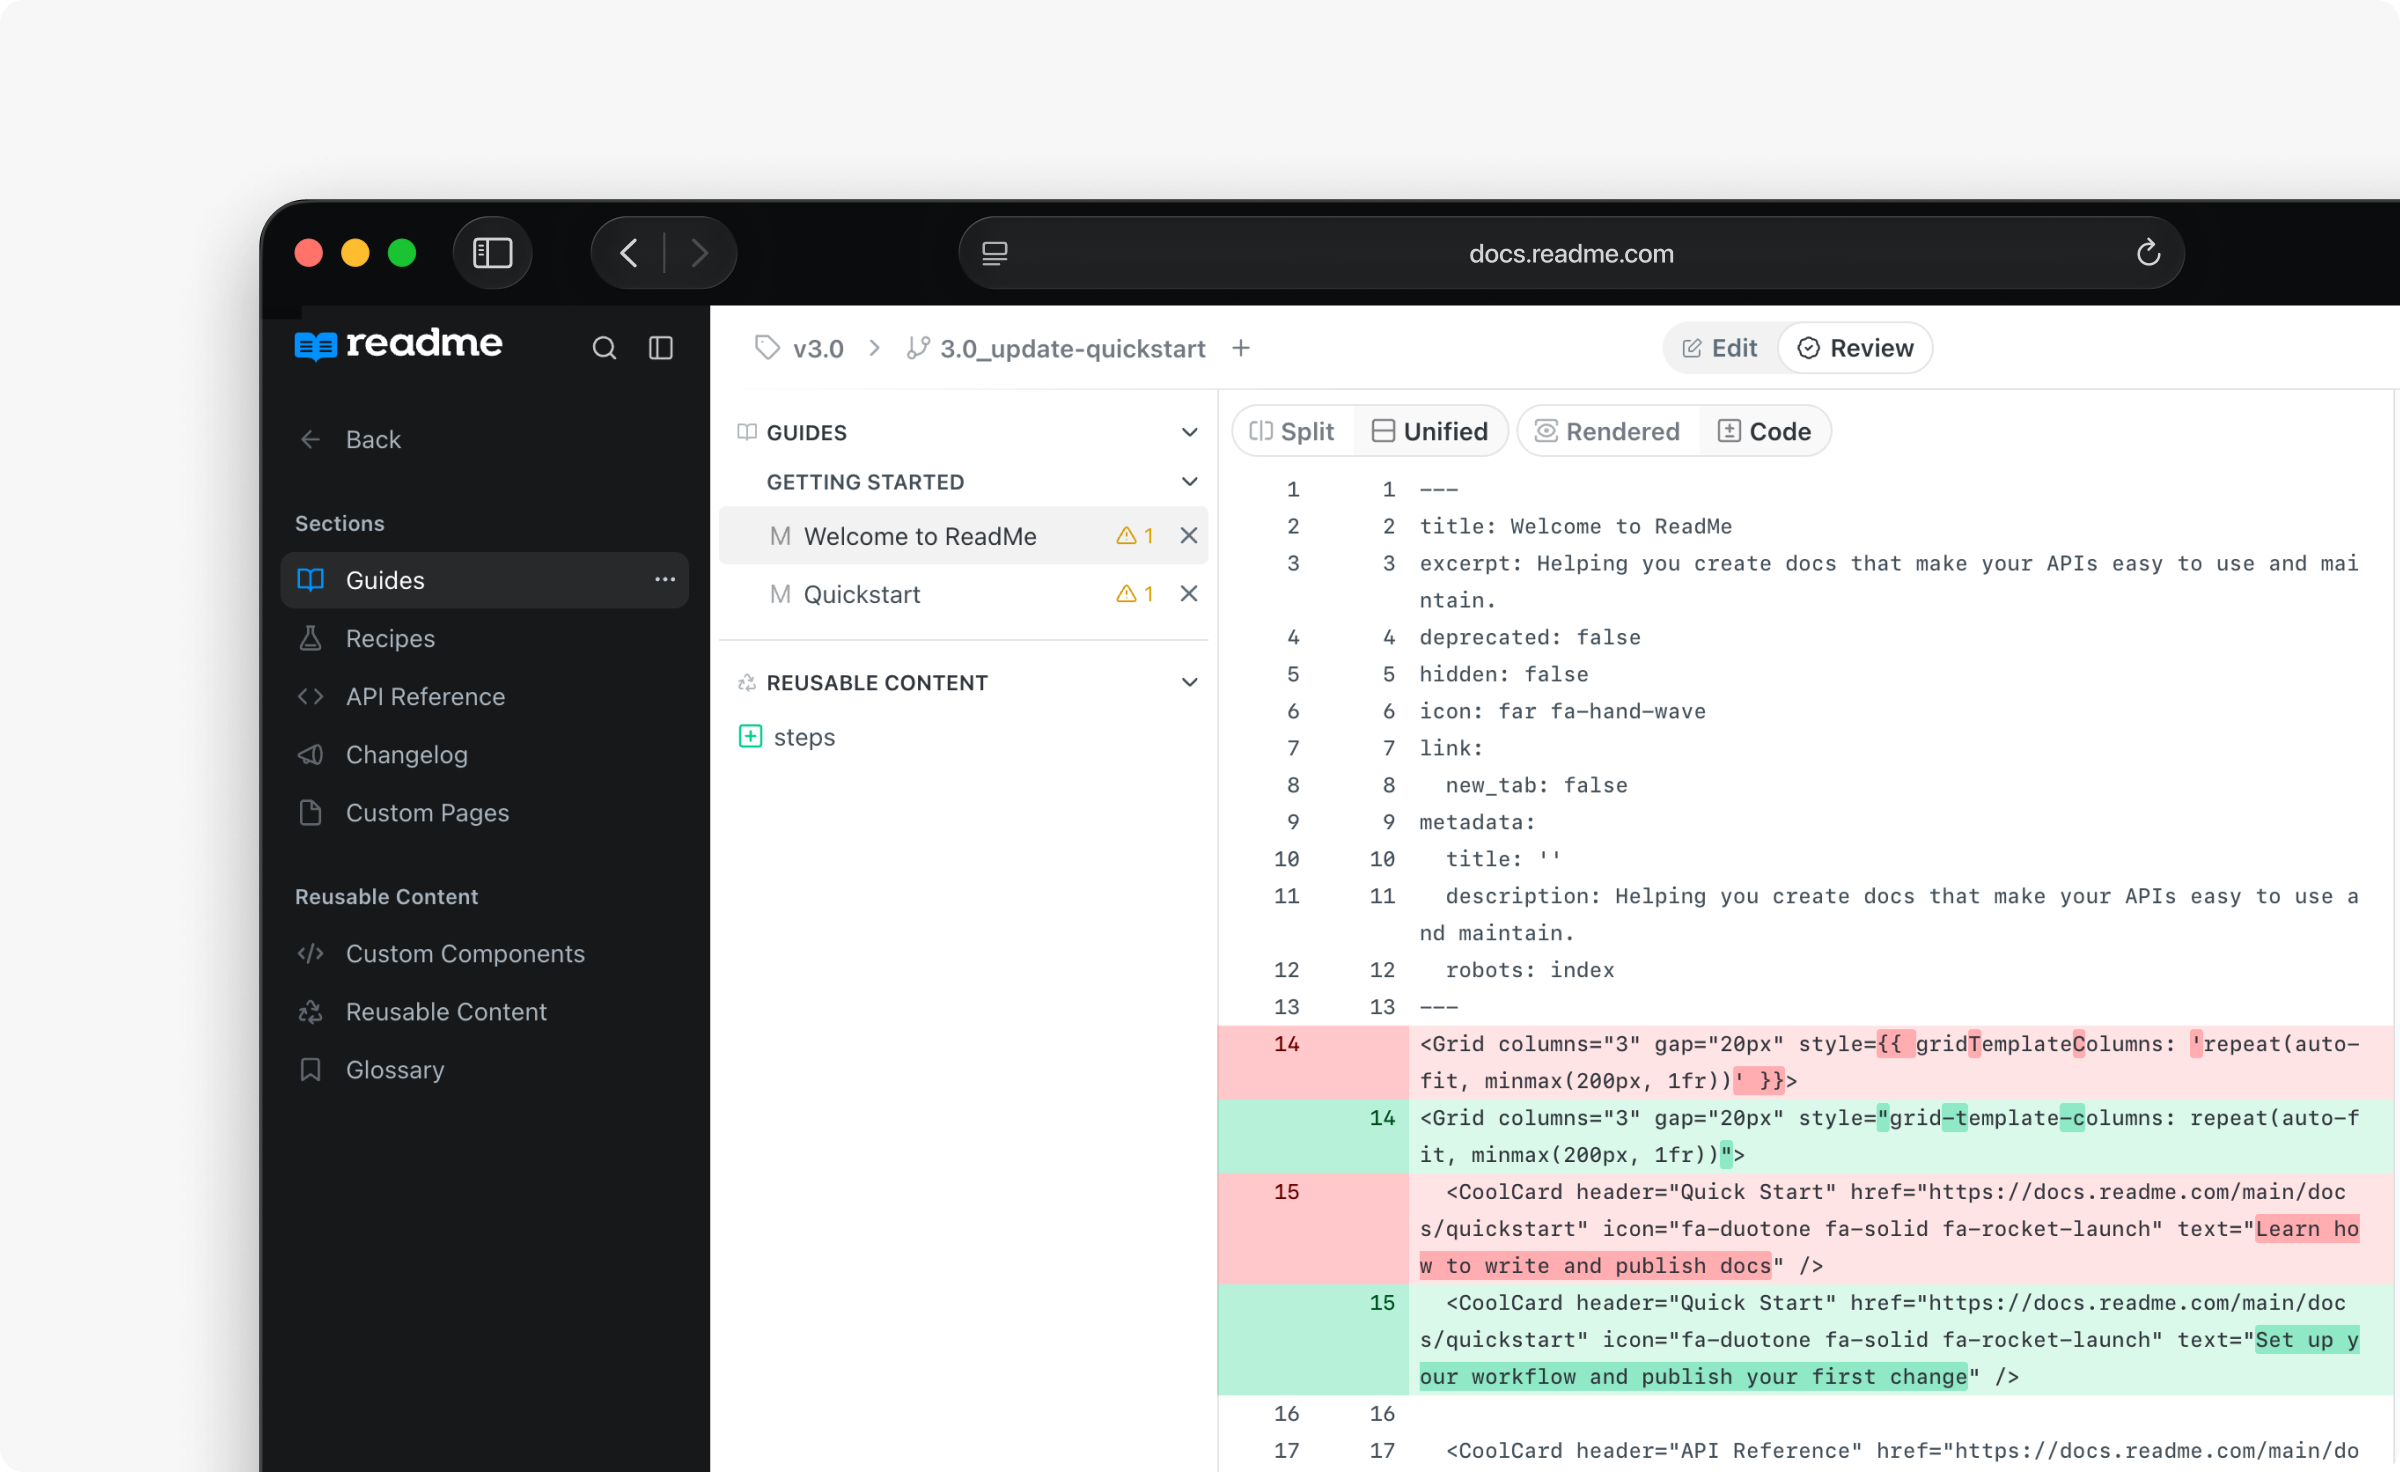Switch to Edit mode
Screen dimensions: 2400x1472
[1720, 348]
